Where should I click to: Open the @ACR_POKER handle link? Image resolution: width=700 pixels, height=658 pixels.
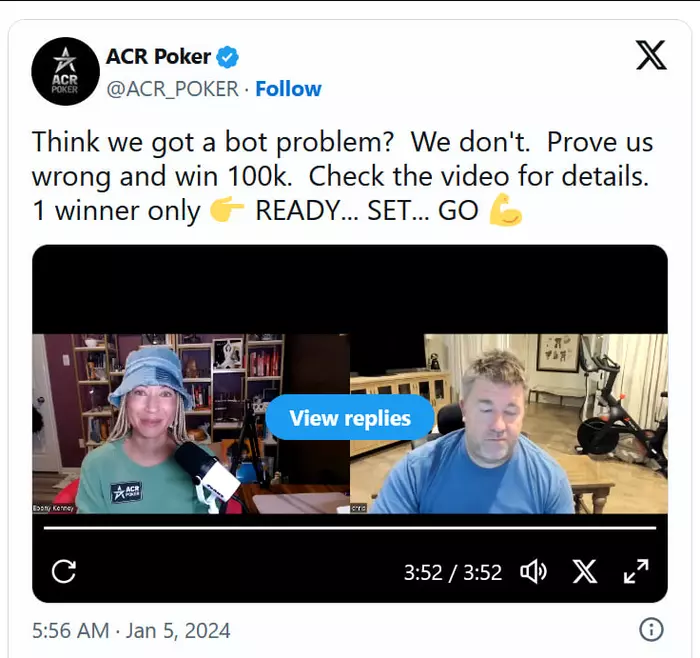[173, 89]
